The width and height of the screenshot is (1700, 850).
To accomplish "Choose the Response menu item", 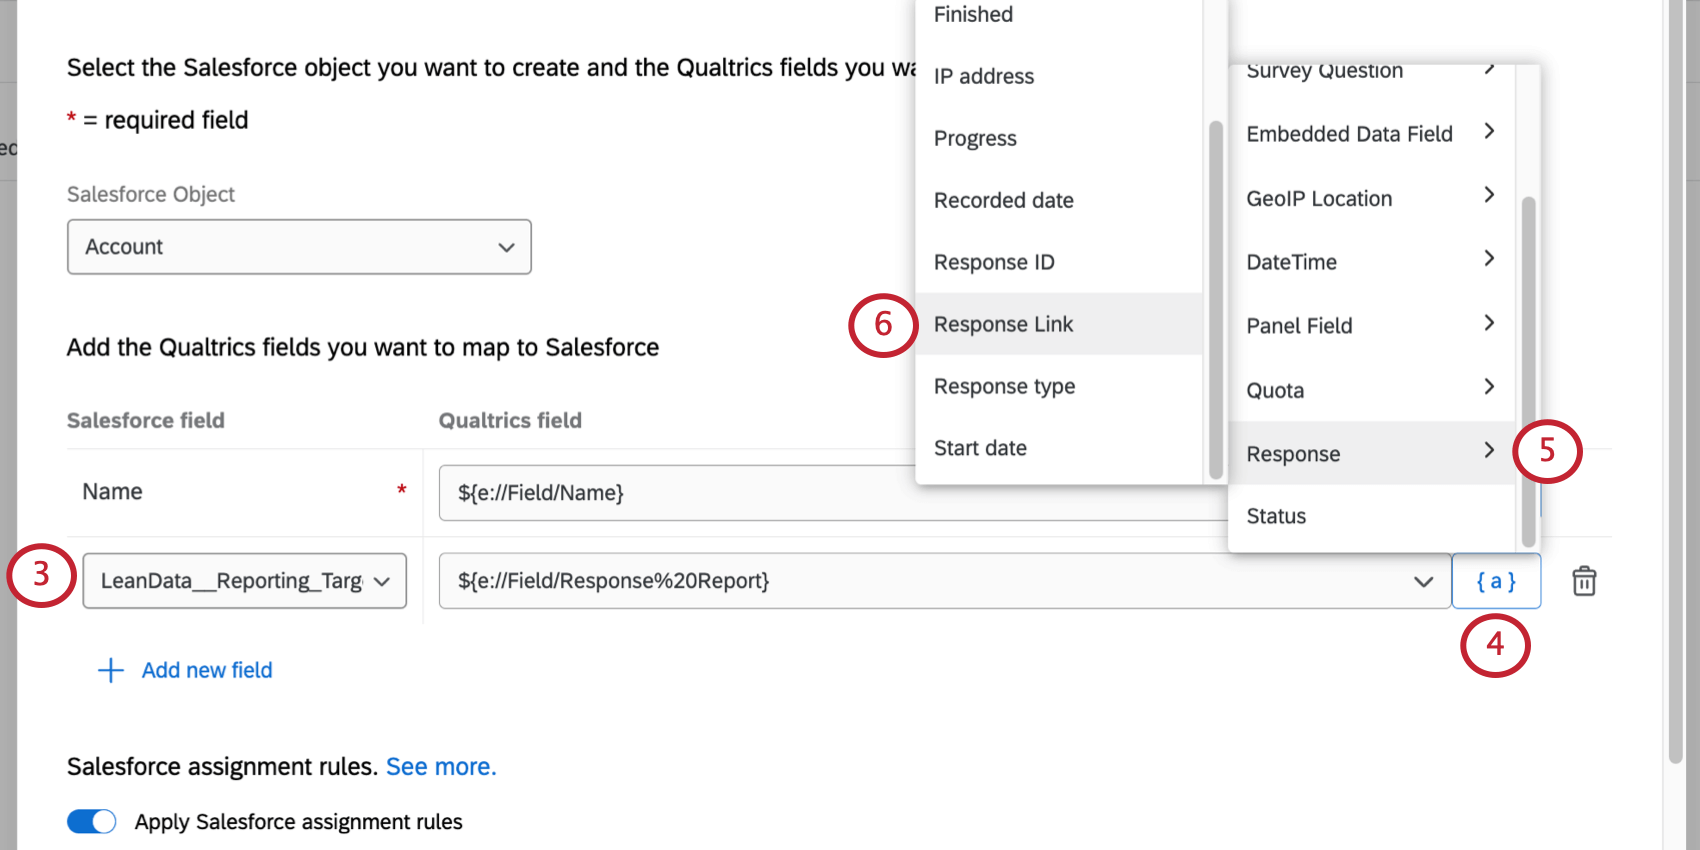I will [x=1371, y=453].
